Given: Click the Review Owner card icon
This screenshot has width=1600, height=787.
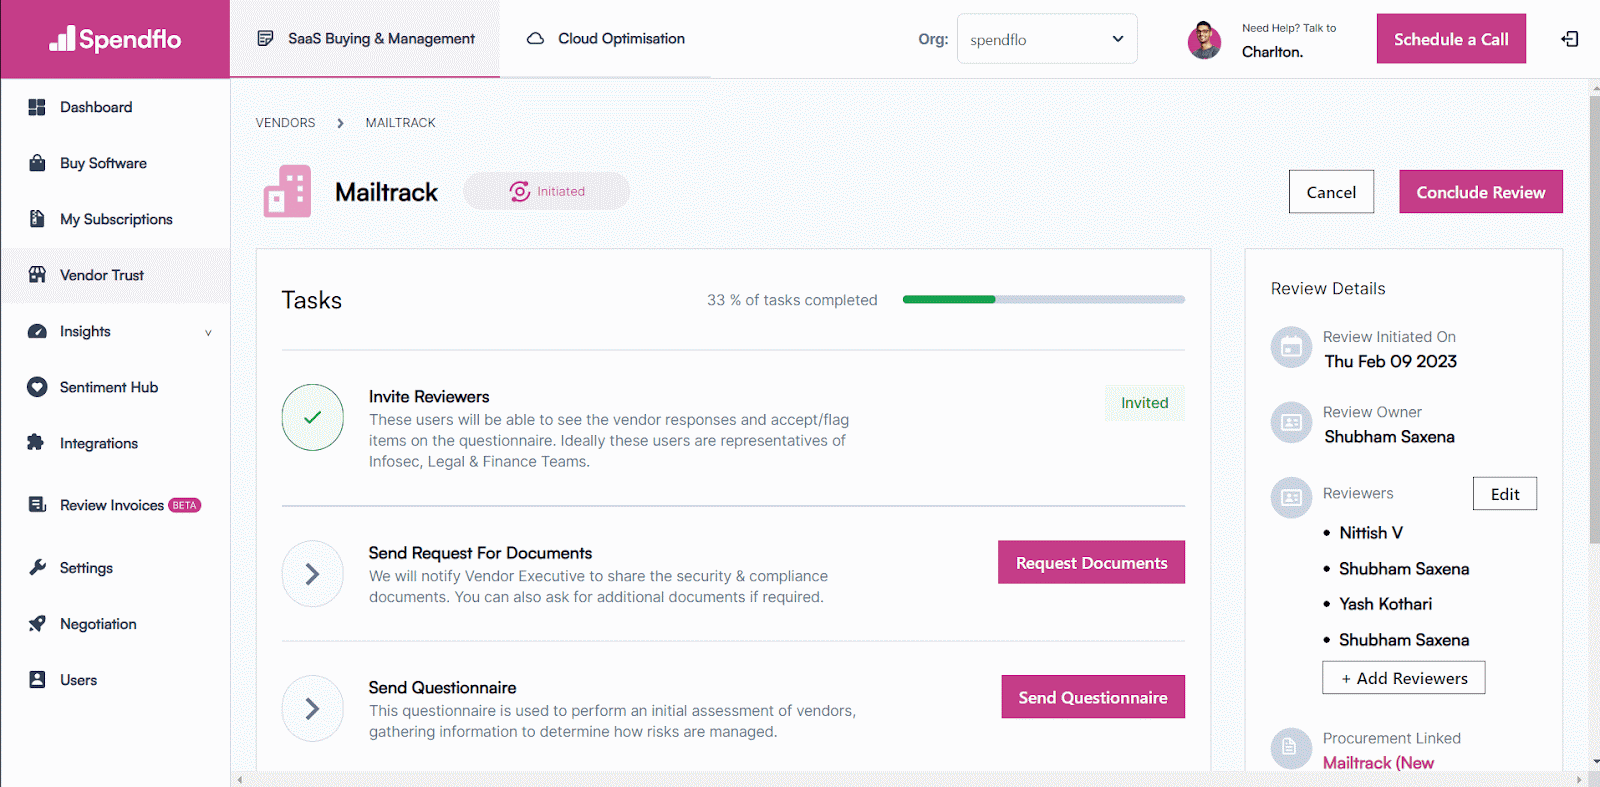Looking at the screenshot, I should click(1291, 423).
